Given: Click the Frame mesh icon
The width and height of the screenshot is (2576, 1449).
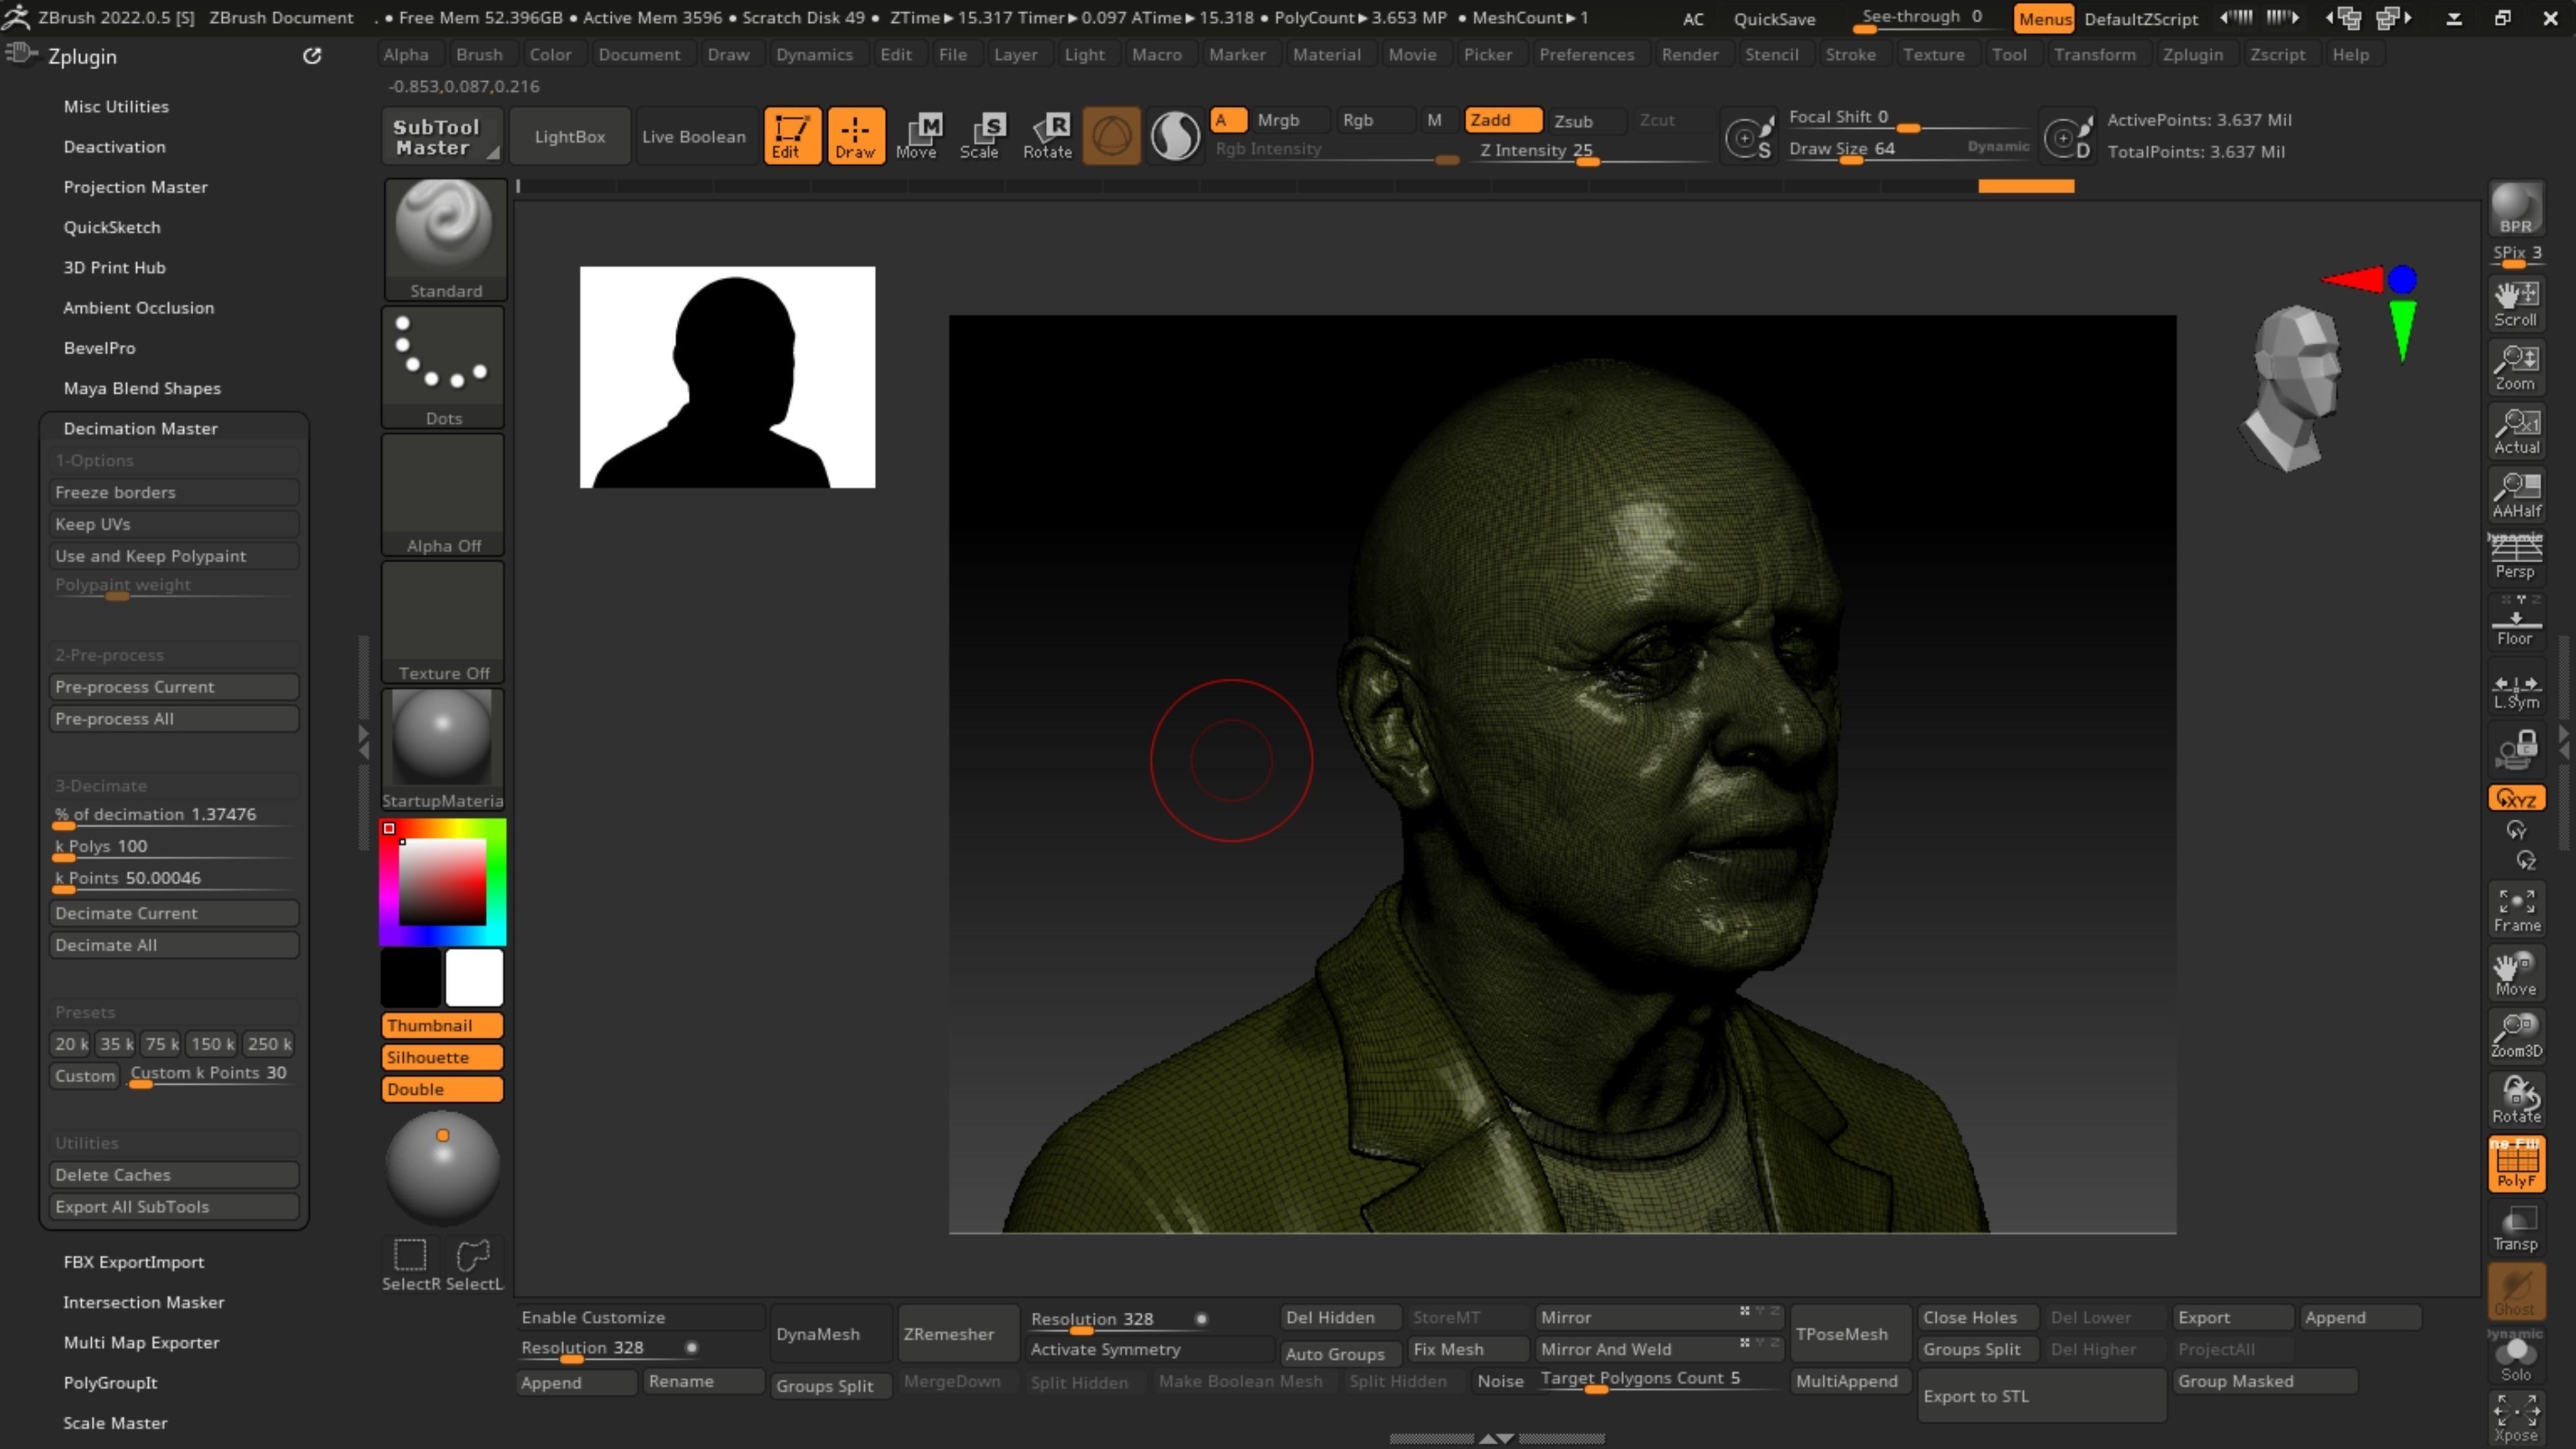Looking at the screenshot, I should coord(2516,909).
